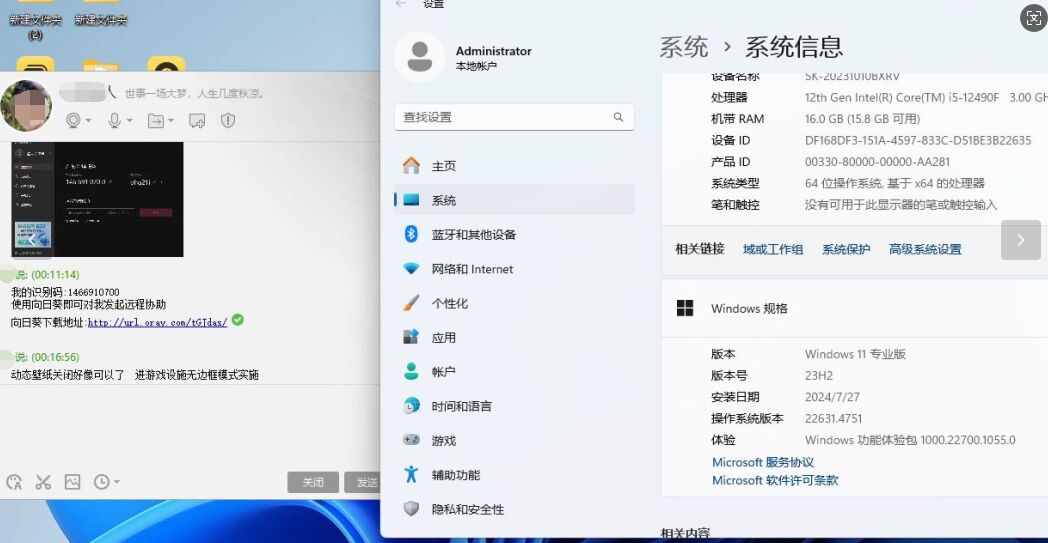Open 应用 settings
Viewport: 1048px width, 543px height.
[x=514, y=338]
